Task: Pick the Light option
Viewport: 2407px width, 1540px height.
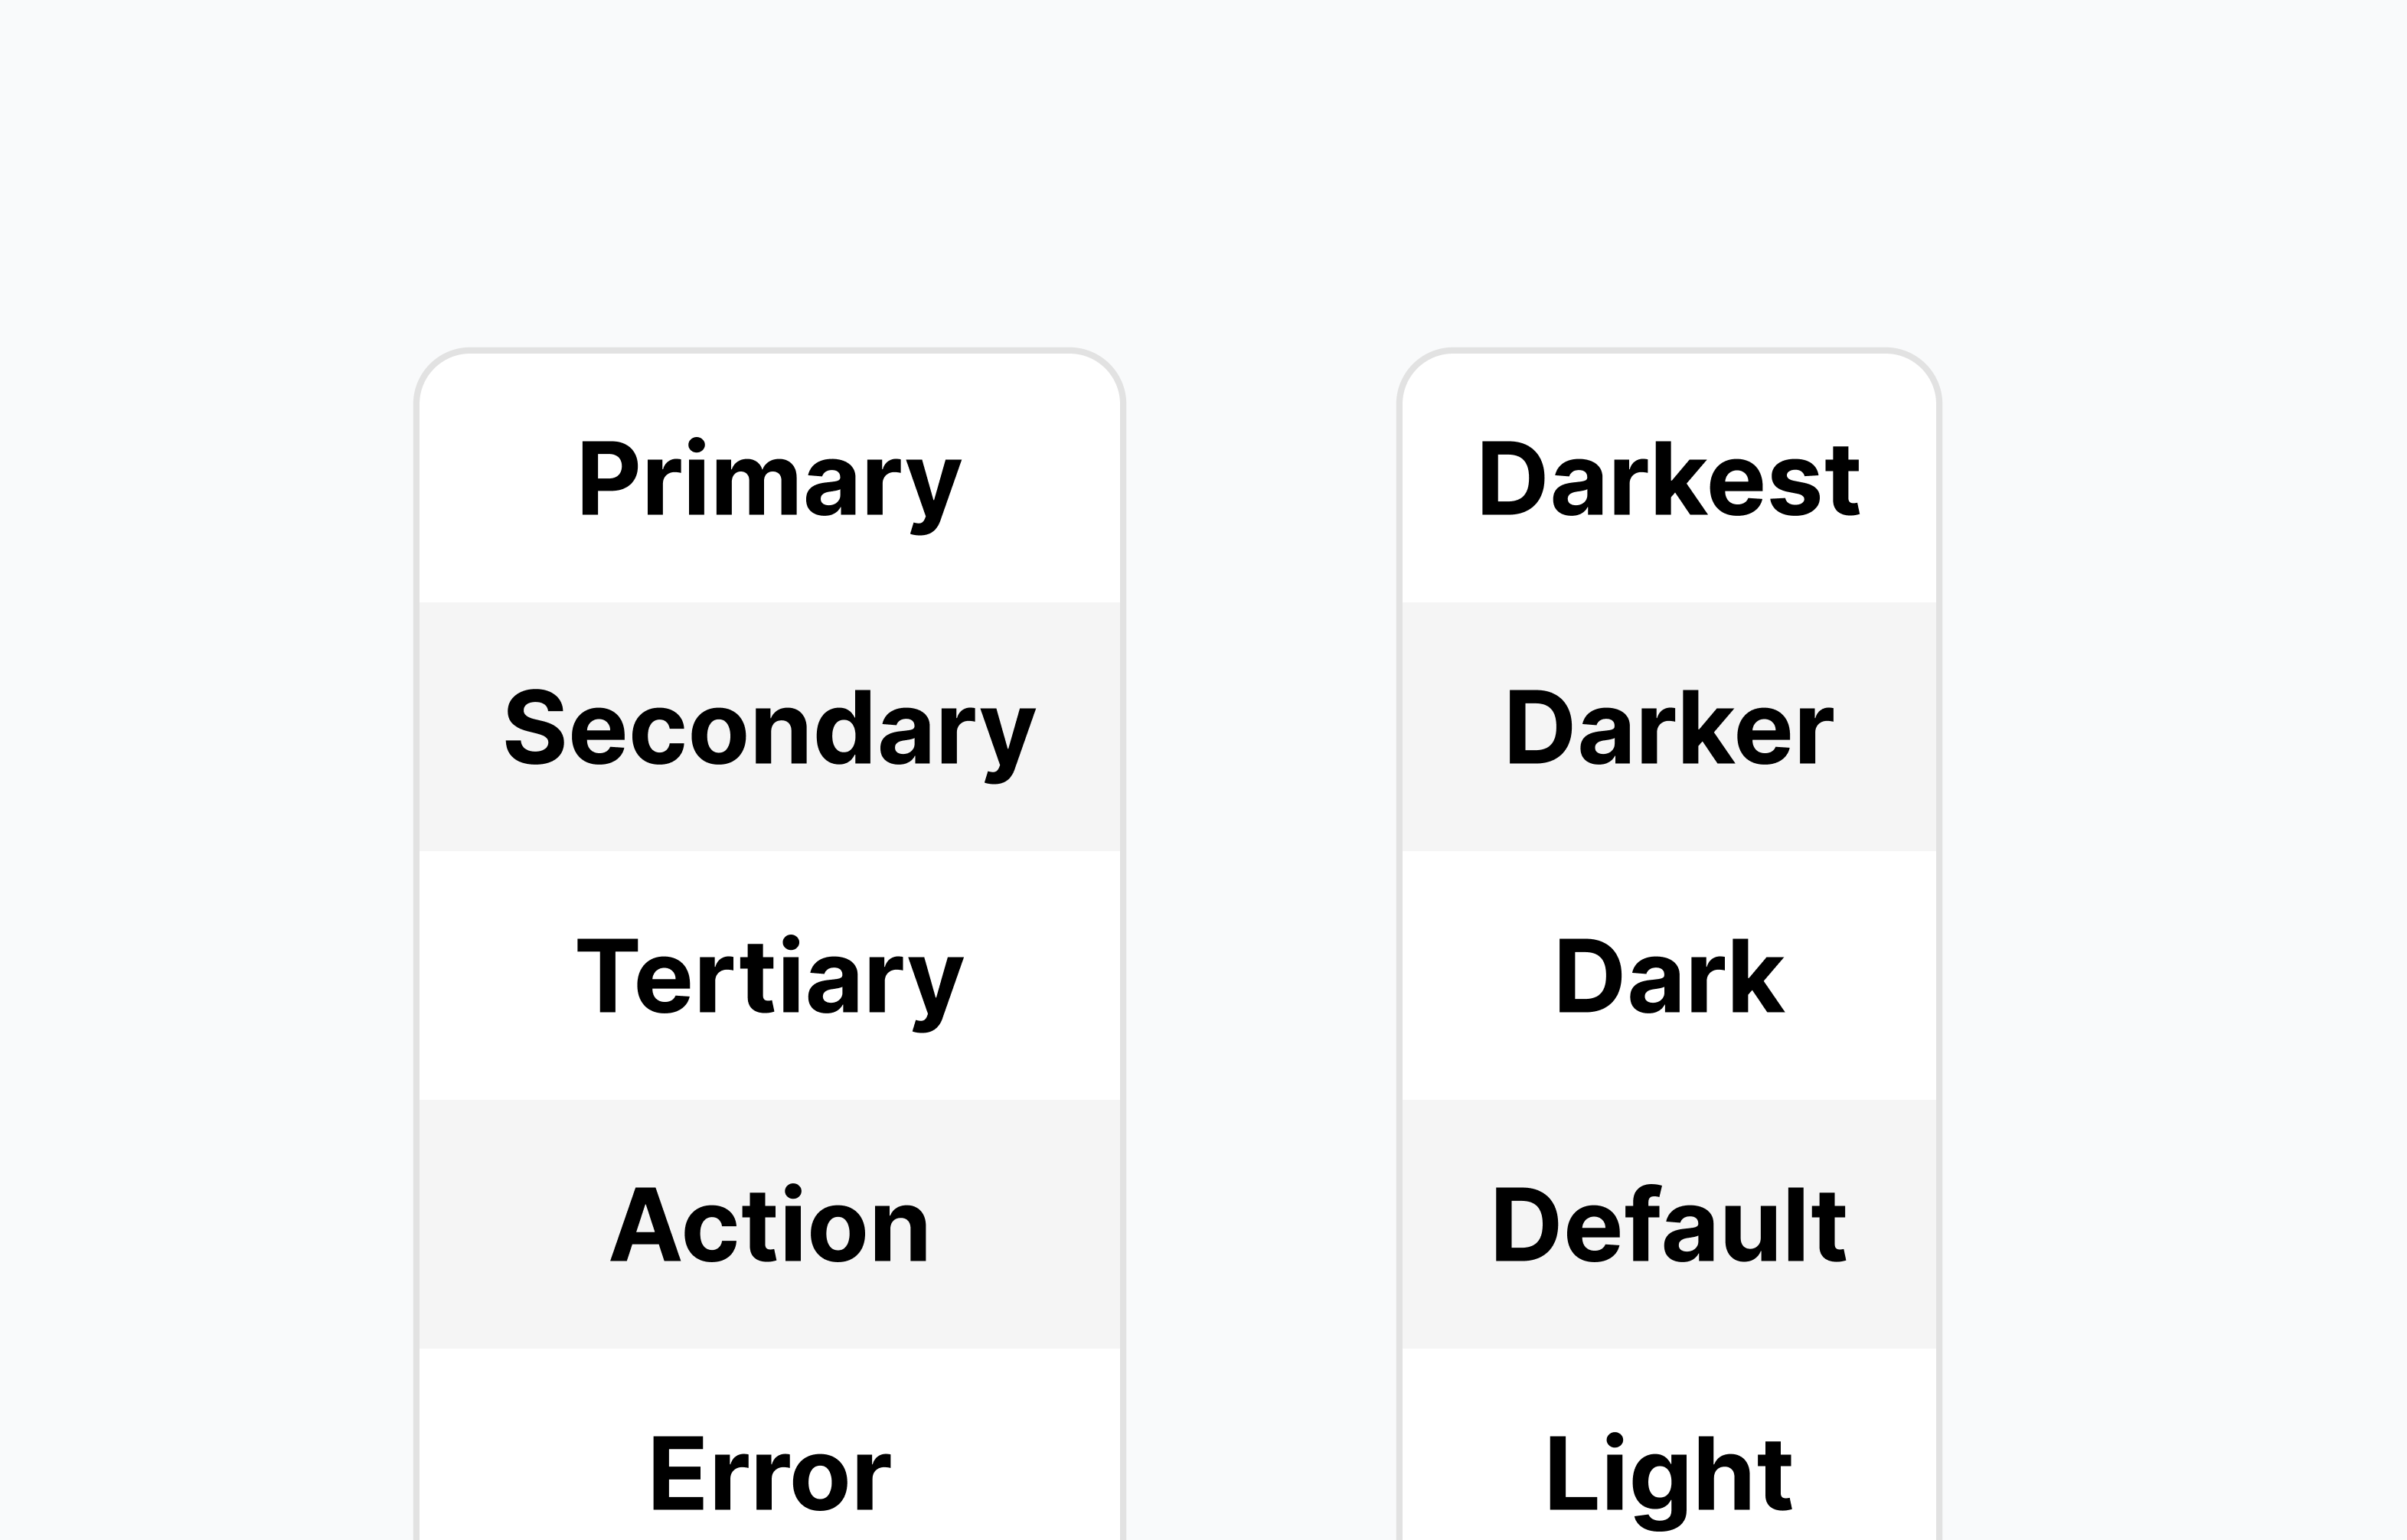Action: pyautogui.click(x=1669, y=1473)
